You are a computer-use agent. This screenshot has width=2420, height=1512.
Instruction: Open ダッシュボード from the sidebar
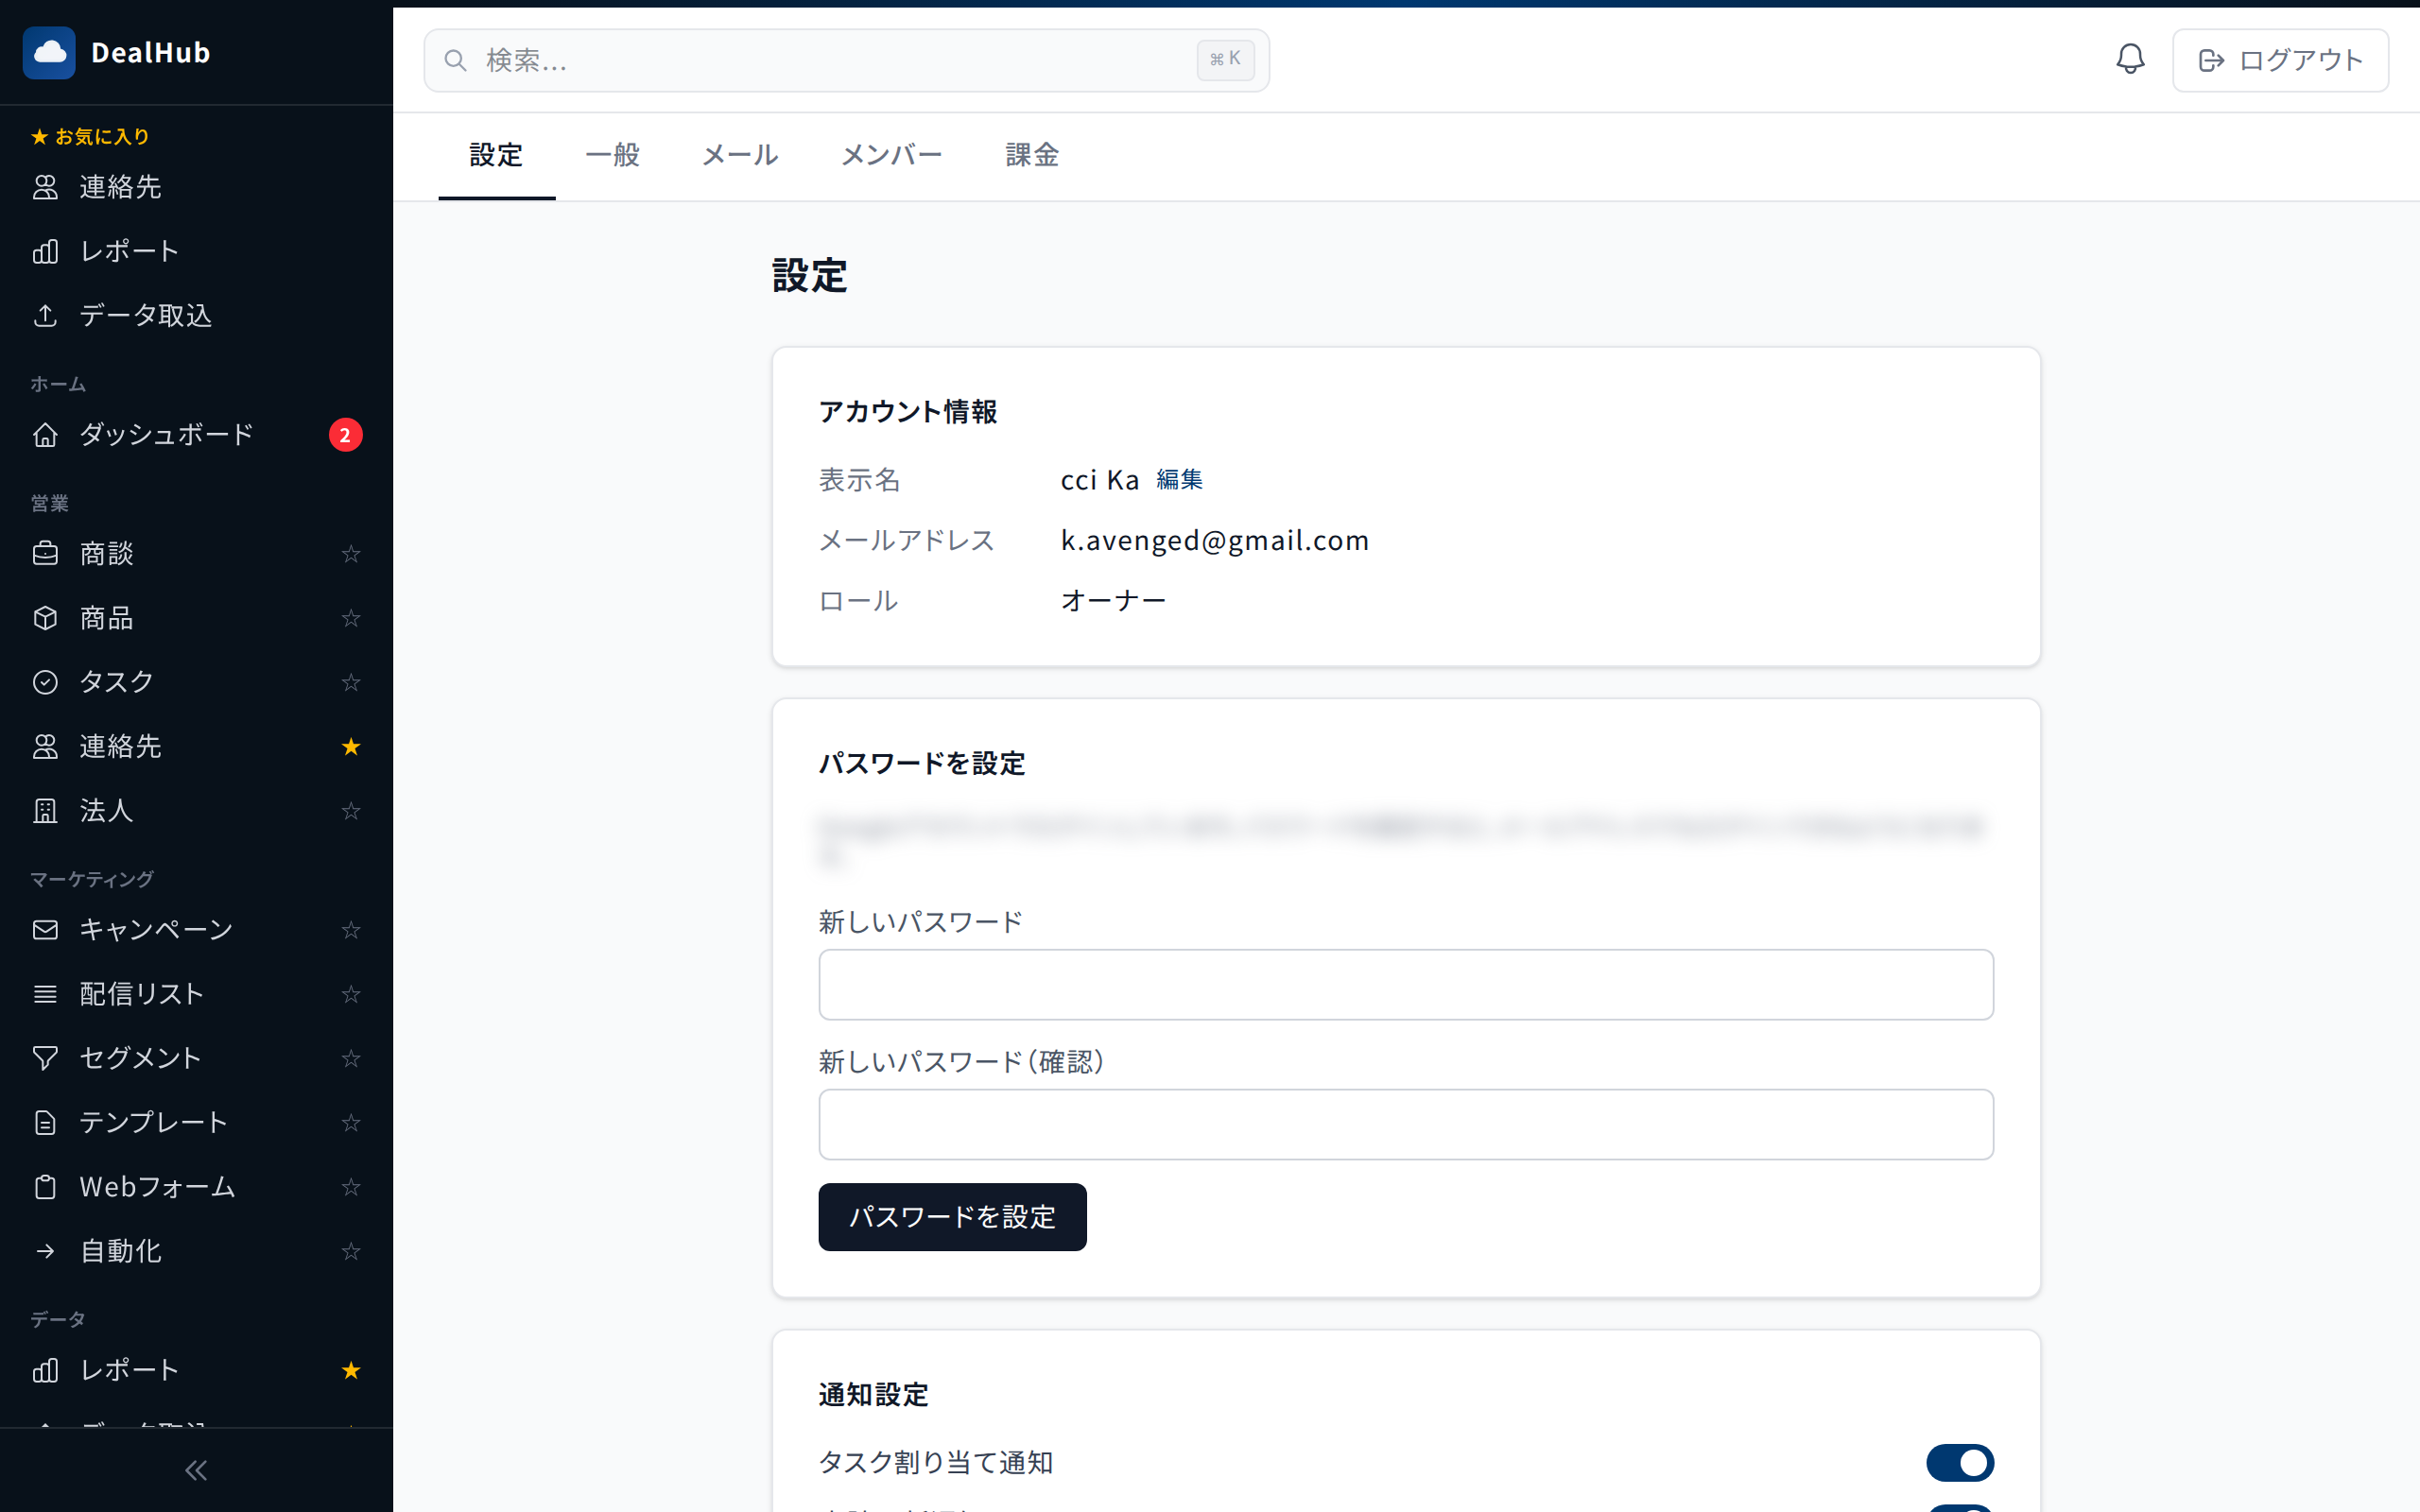point(166,435)
